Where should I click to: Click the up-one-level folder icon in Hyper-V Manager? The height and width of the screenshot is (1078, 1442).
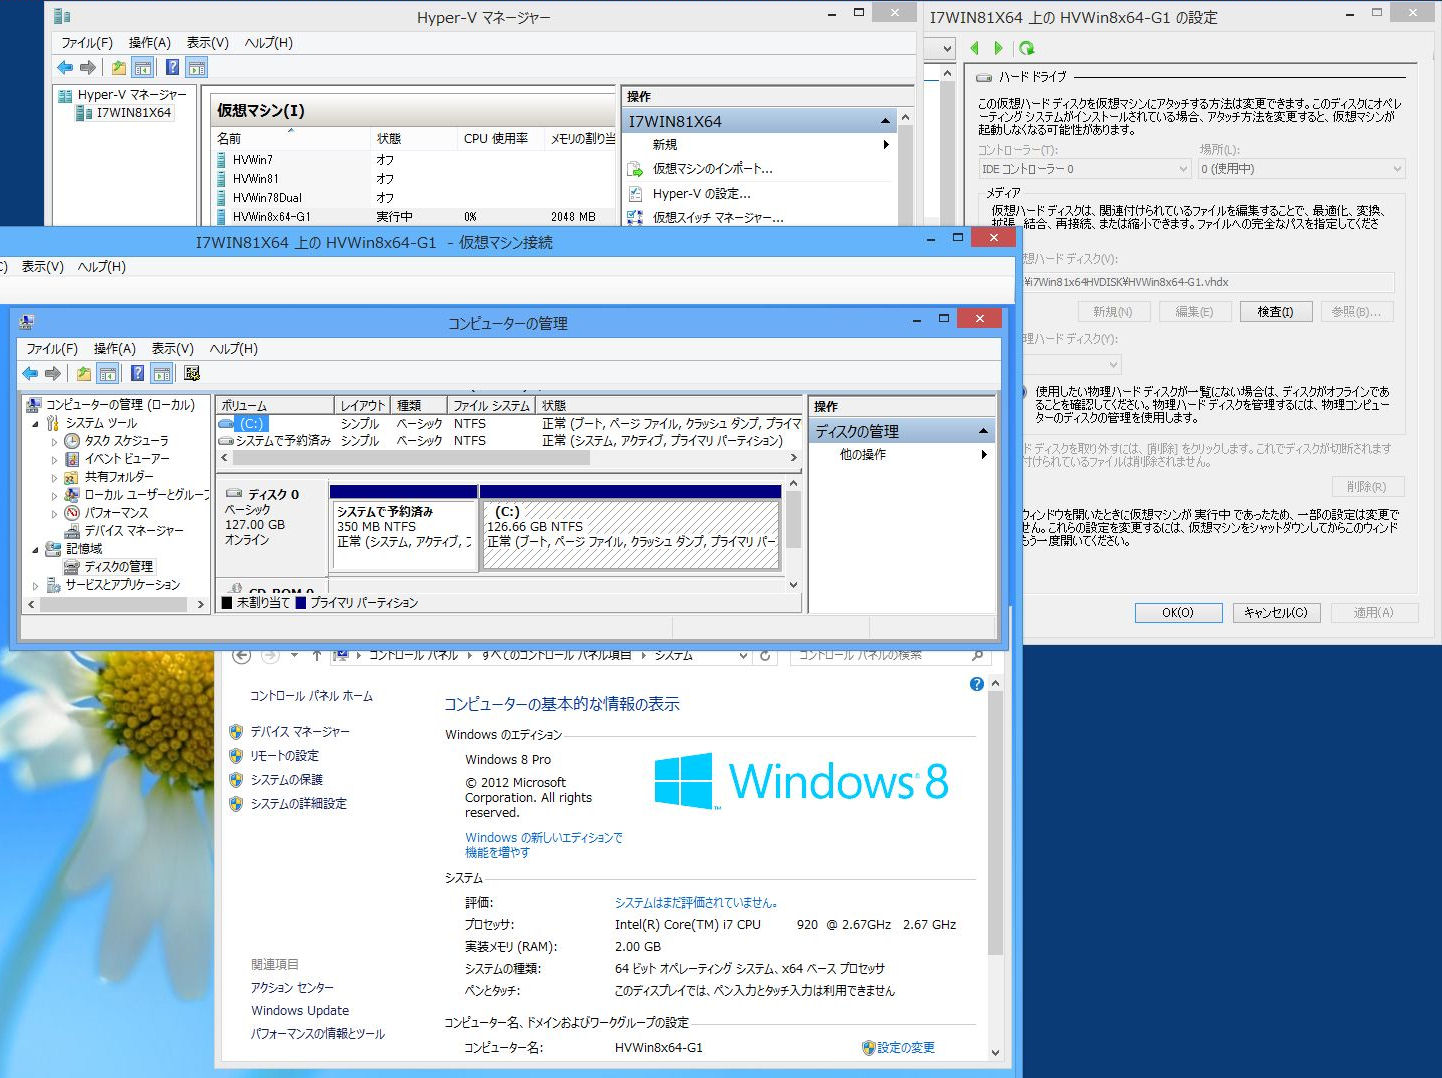(119, 67)
